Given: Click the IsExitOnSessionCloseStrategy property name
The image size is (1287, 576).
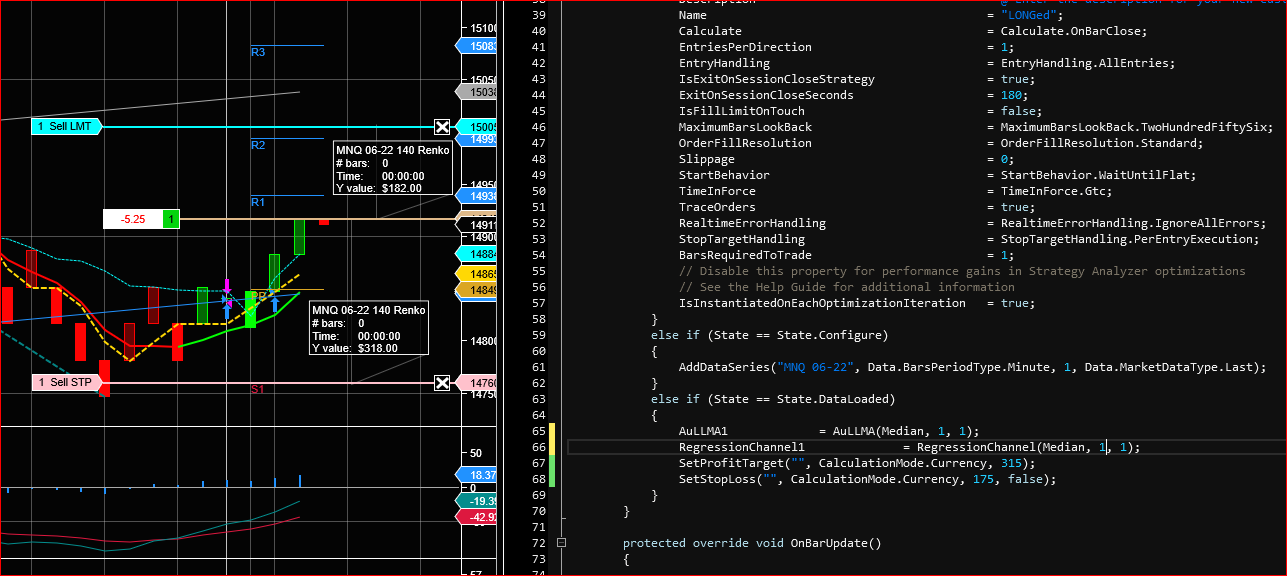Looking at the screenshot, I should point(777,79).
